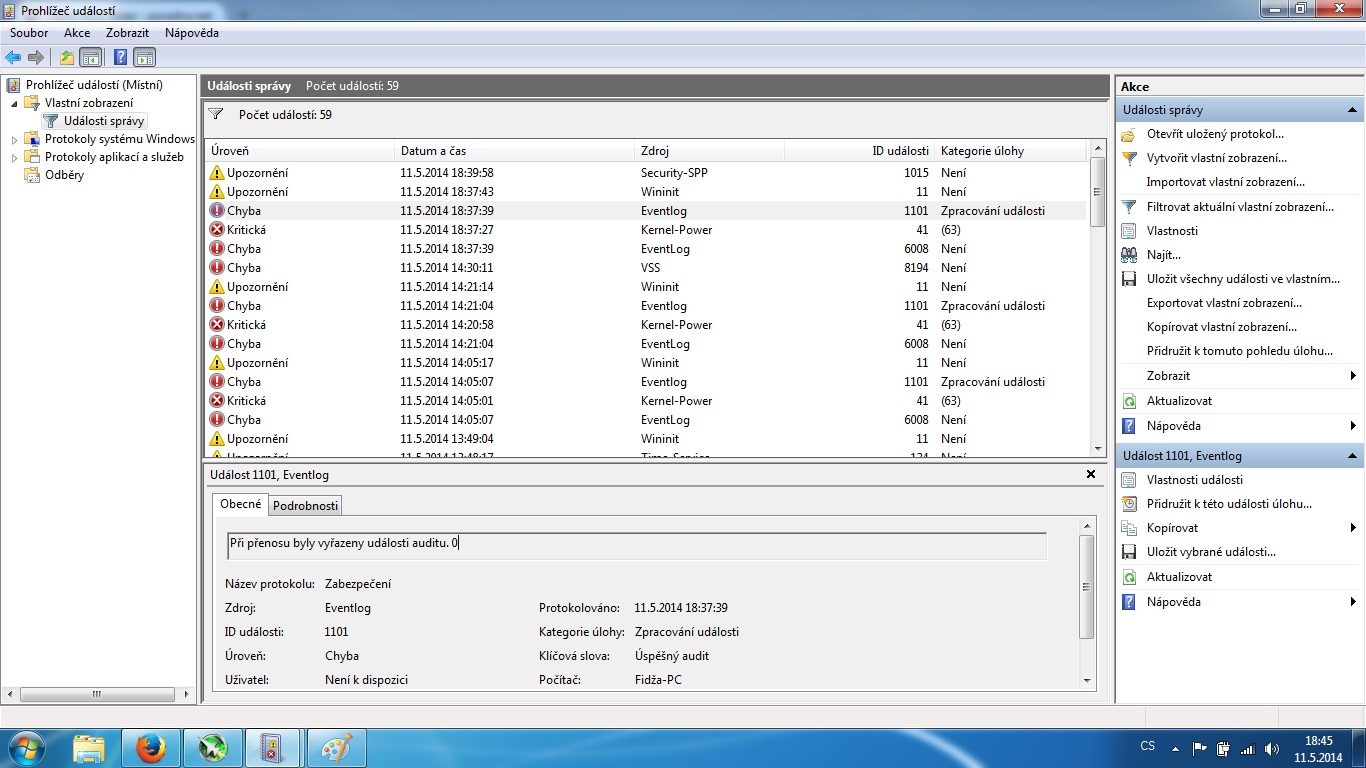Click the warning icon of the 18:37:43 Wininit event
The width and height of the screenshot is (1366, 768).
(x=217, y=192)
